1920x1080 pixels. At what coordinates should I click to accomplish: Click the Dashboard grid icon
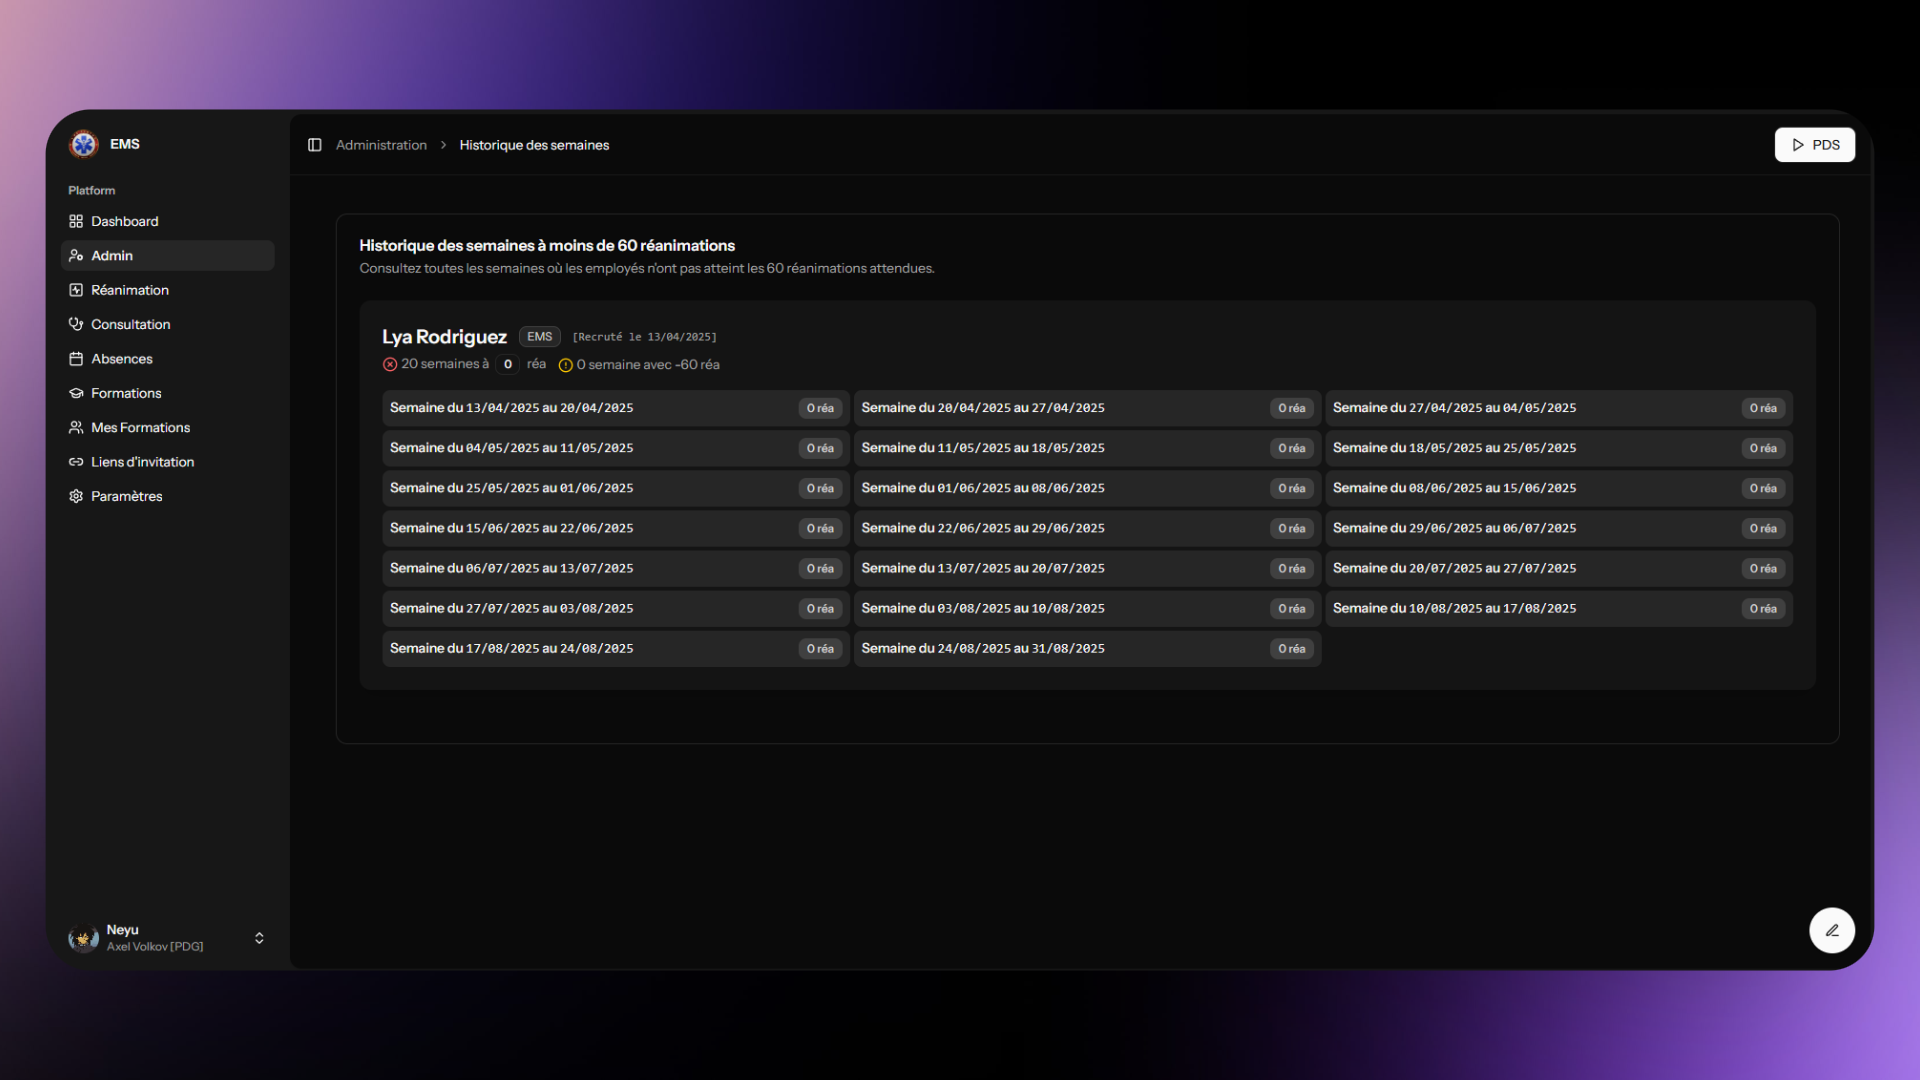76,221
